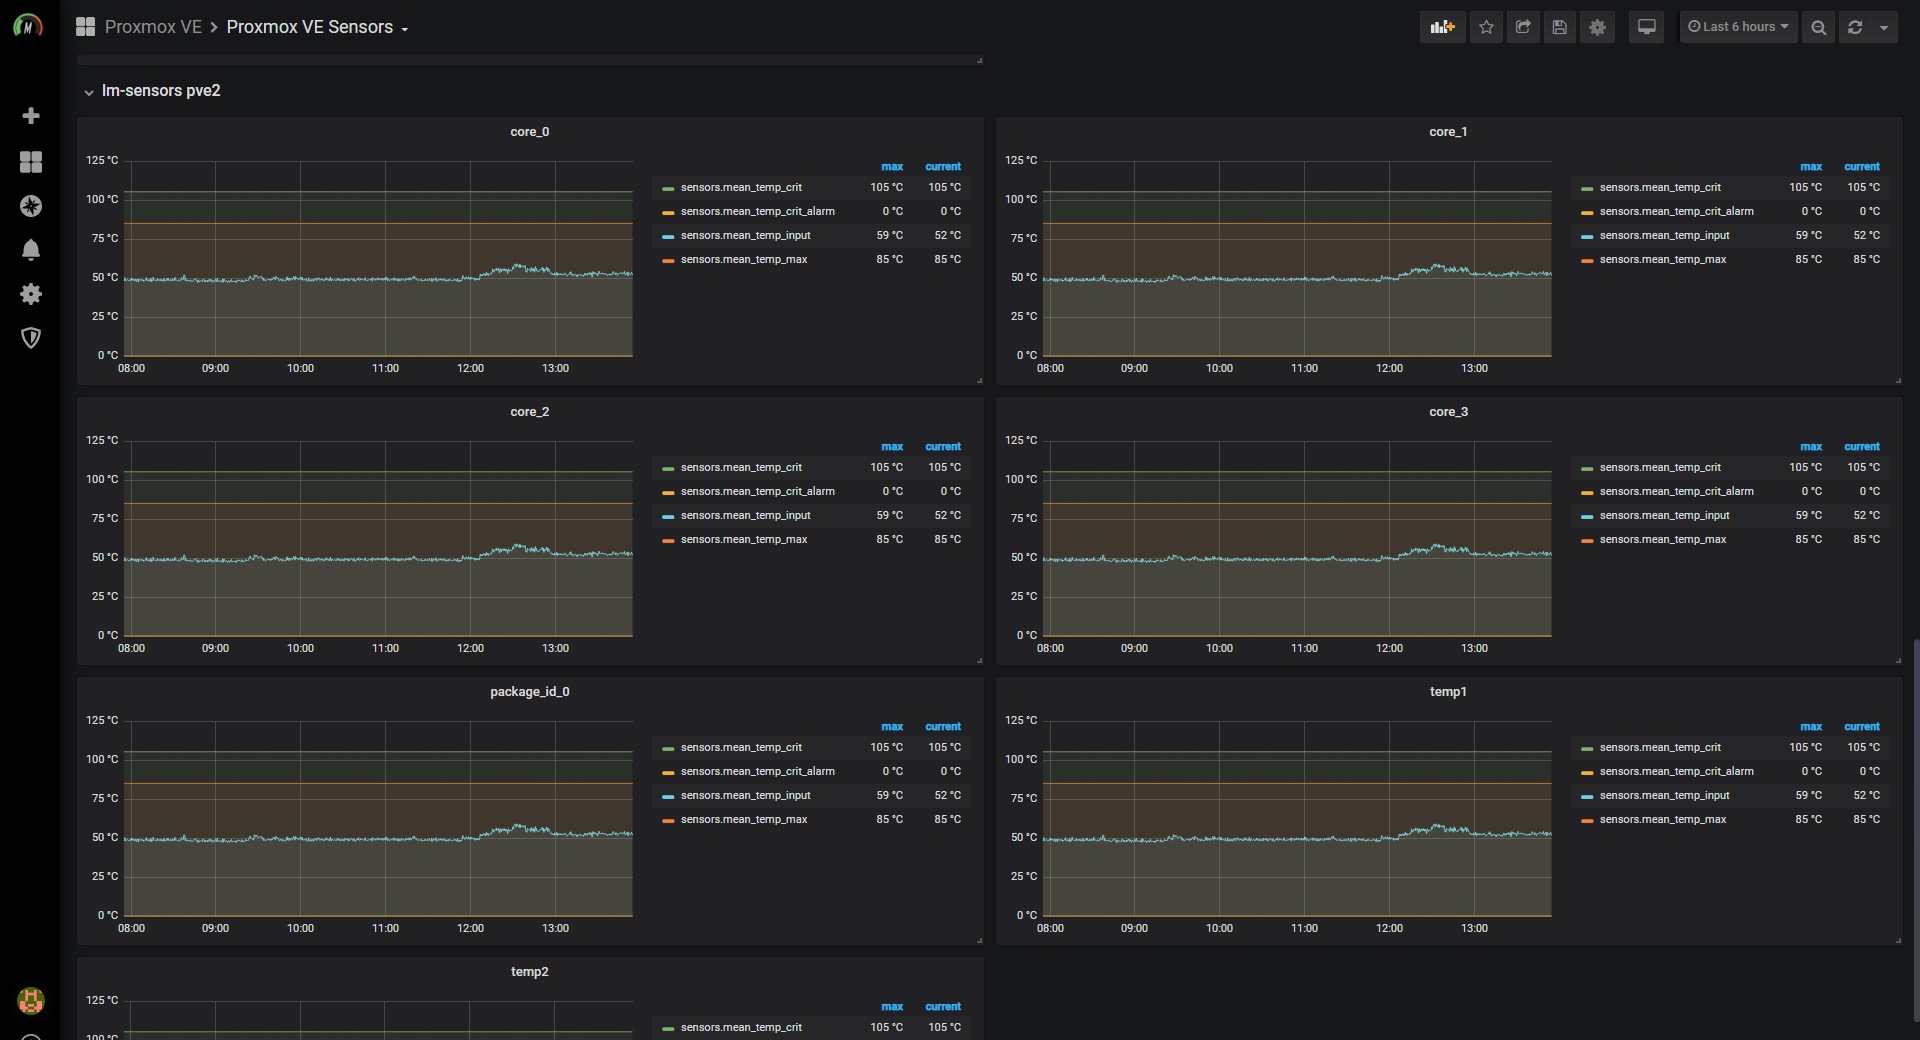The height and width of the screenshot is (1040, 1920).
Task: Open the Explore compass icon
Action: click(31, 206)
